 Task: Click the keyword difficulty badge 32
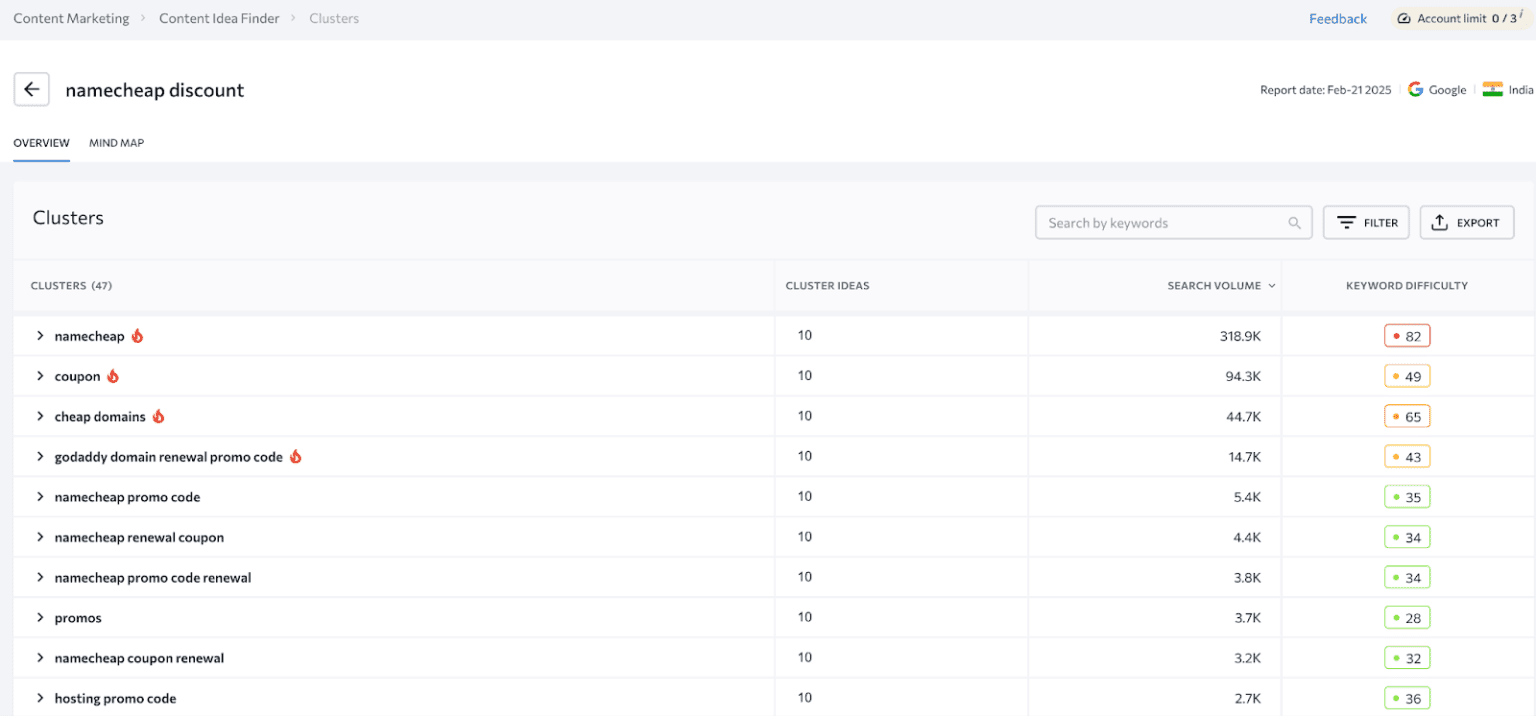[1407, 658]
